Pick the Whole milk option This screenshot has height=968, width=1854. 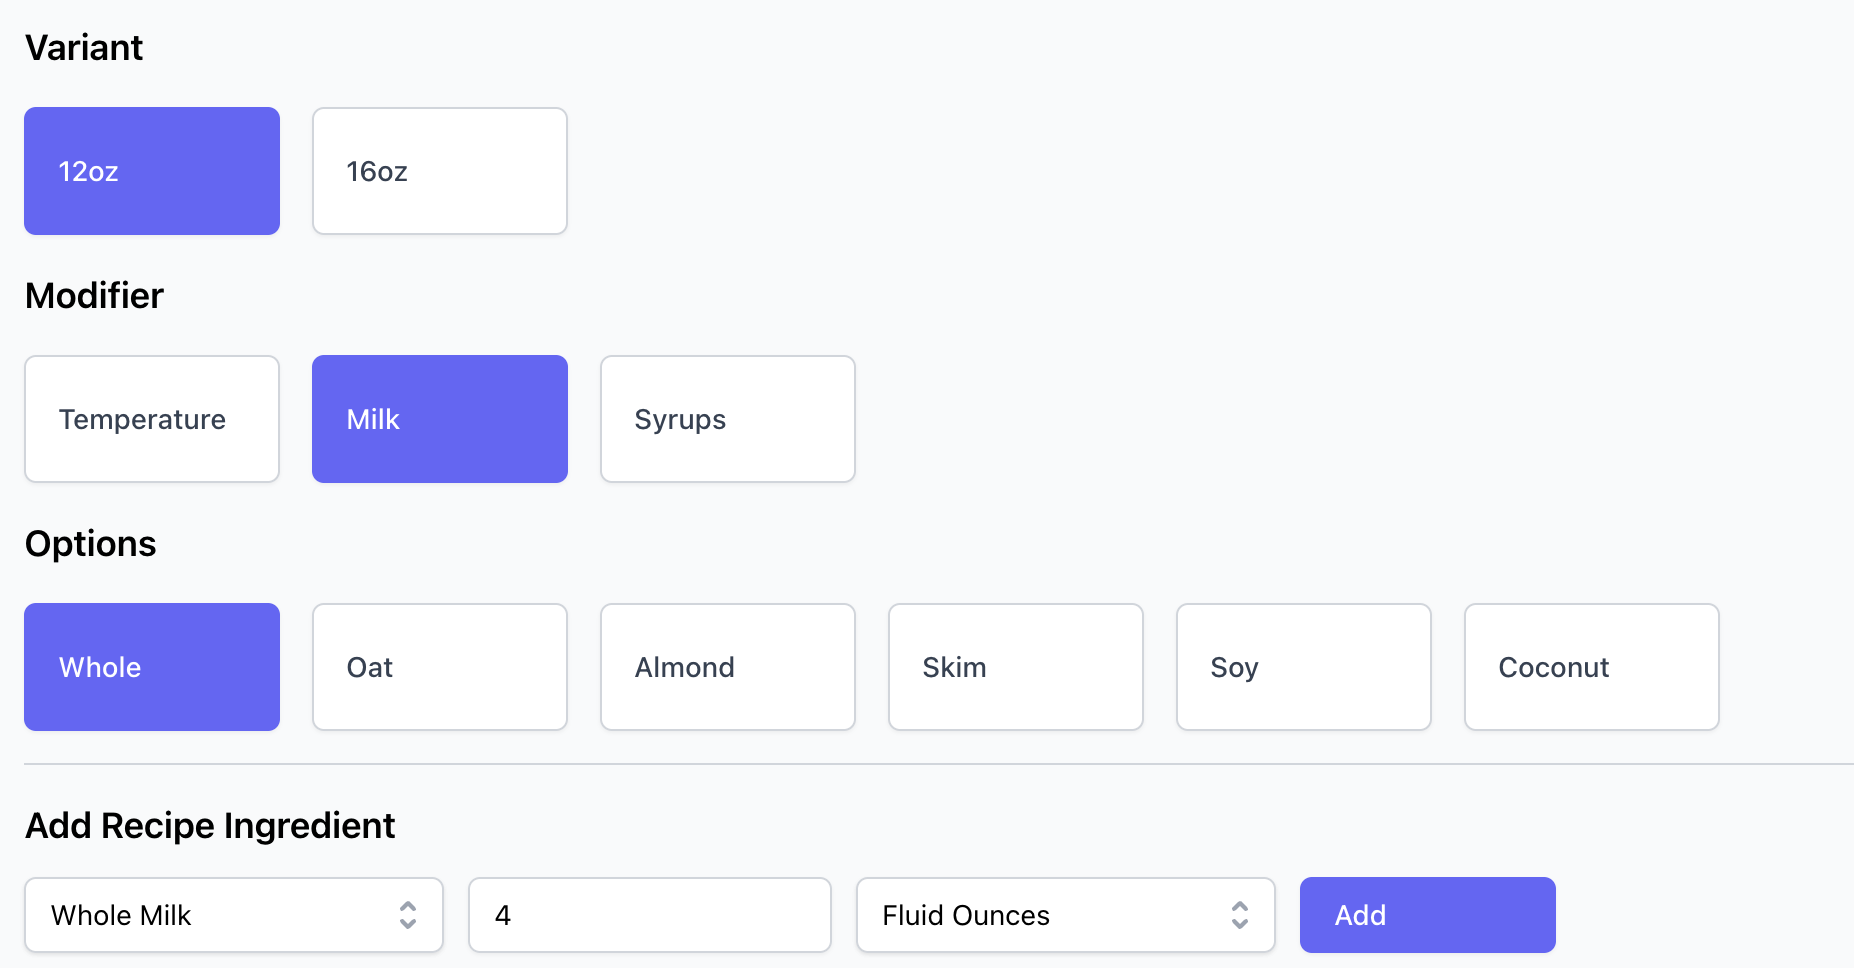152,667
